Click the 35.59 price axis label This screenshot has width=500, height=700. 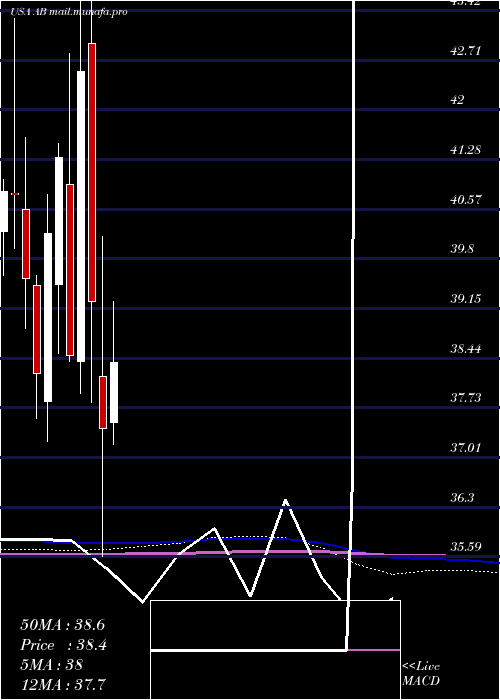(x=466, y=547)
